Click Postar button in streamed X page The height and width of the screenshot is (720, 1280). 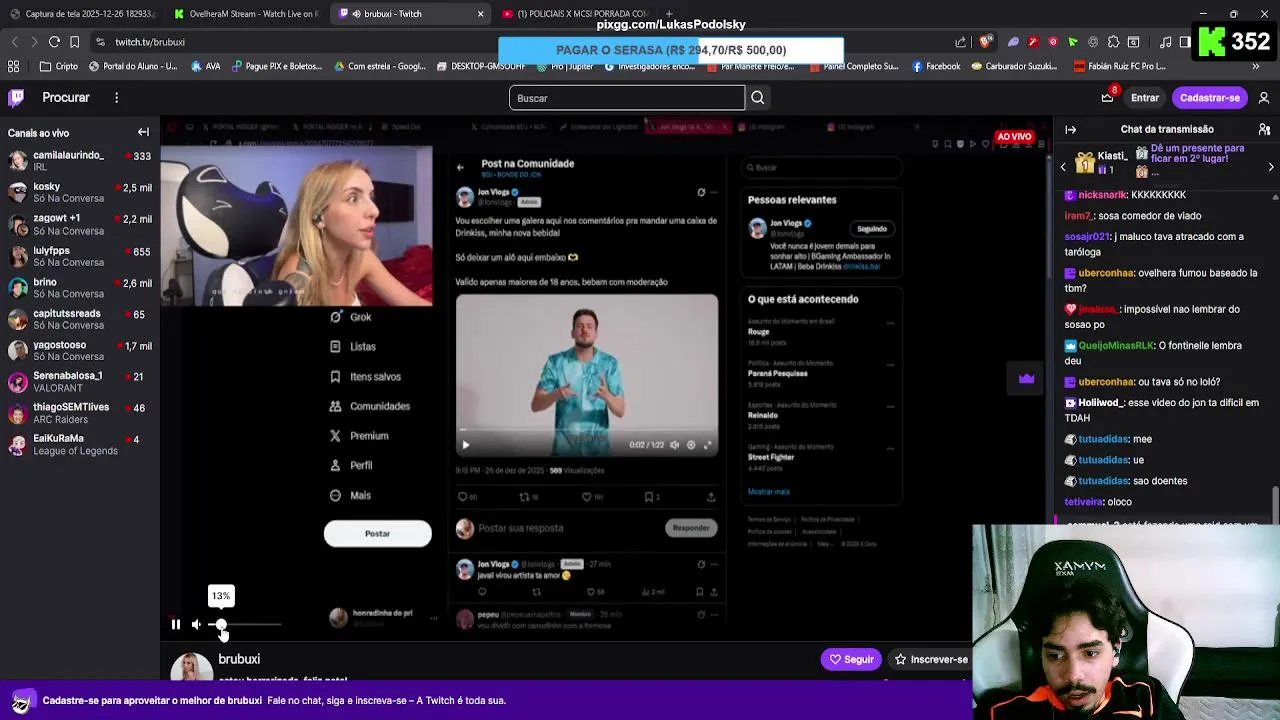[x=377, y=533]
